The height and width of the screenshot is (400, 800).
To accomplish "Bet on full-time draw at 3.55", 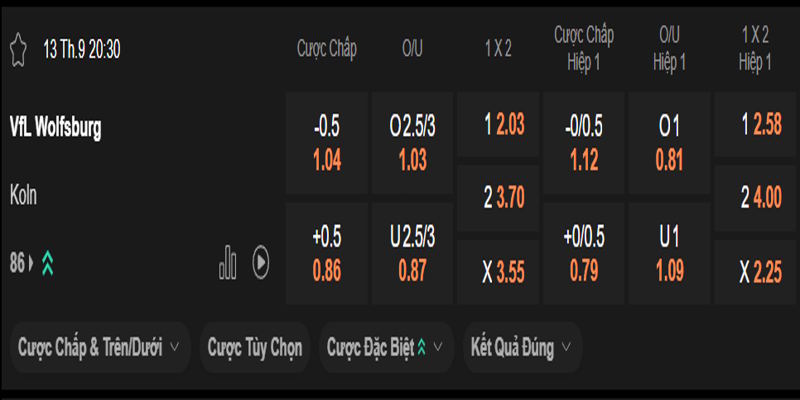I will pos(497,272).
